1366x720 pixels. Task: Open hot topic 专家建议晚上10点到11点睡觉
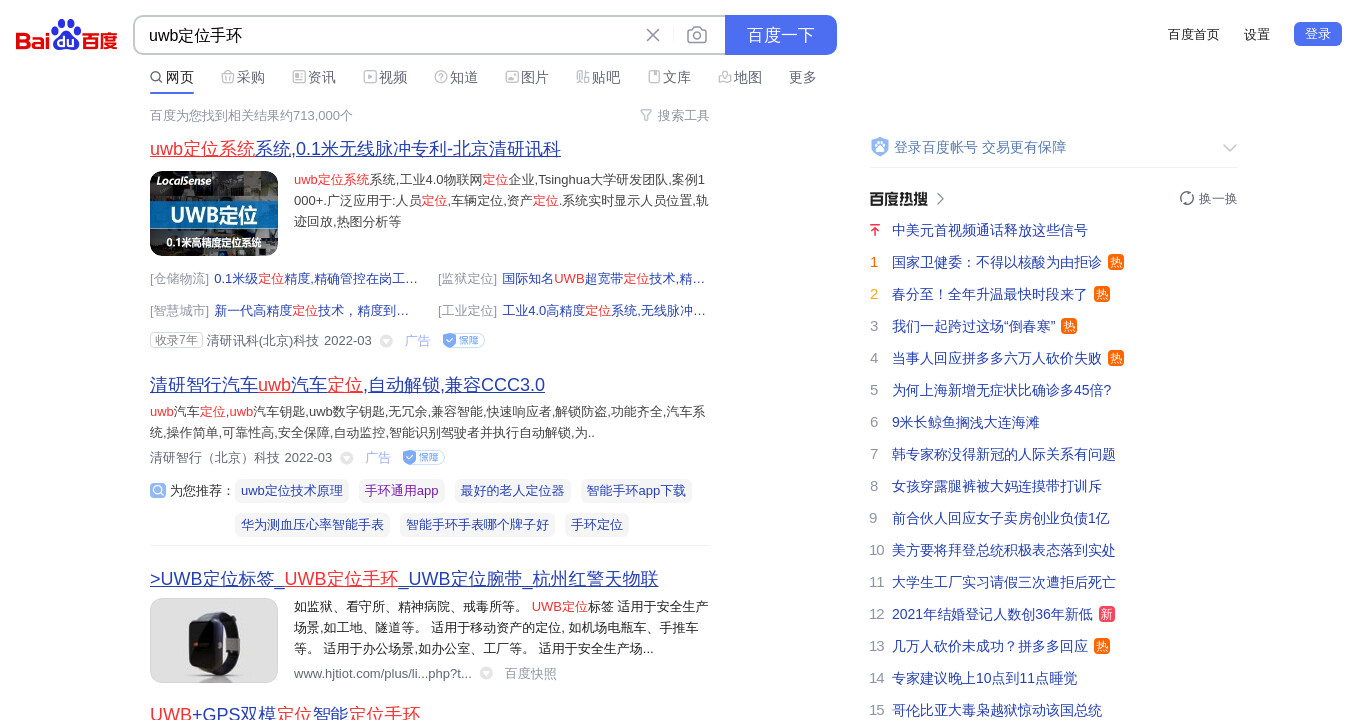985,679
